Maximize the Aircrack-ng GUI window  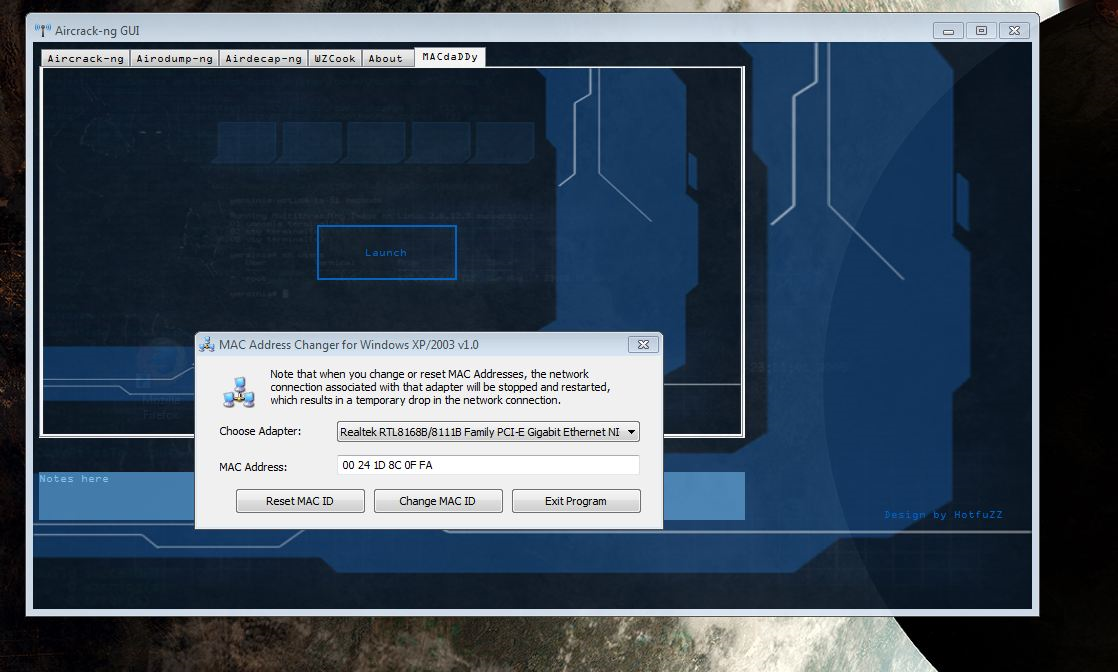pyautogui.click(x=981, y=31)
